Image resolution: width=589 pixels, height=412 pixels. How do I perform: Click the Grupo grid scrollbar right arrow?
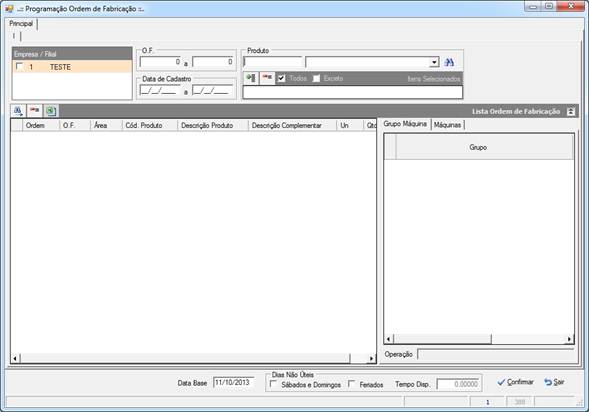(x=569, y=339)
